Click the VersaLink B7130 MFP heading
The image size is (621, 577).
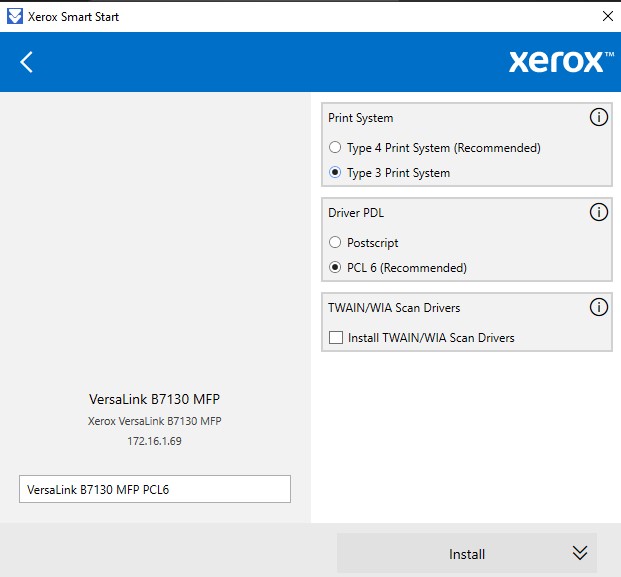[154, 399]
